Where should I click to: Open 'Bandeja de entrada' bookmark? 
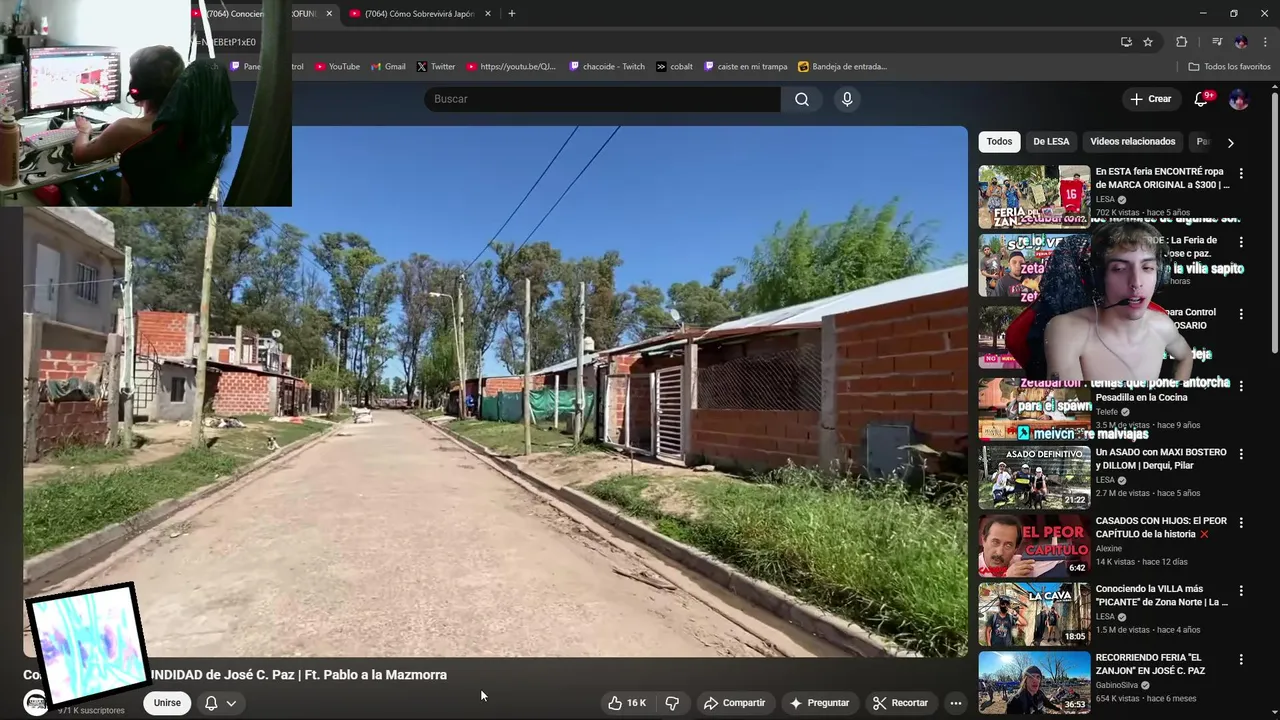tap(842, 67)
